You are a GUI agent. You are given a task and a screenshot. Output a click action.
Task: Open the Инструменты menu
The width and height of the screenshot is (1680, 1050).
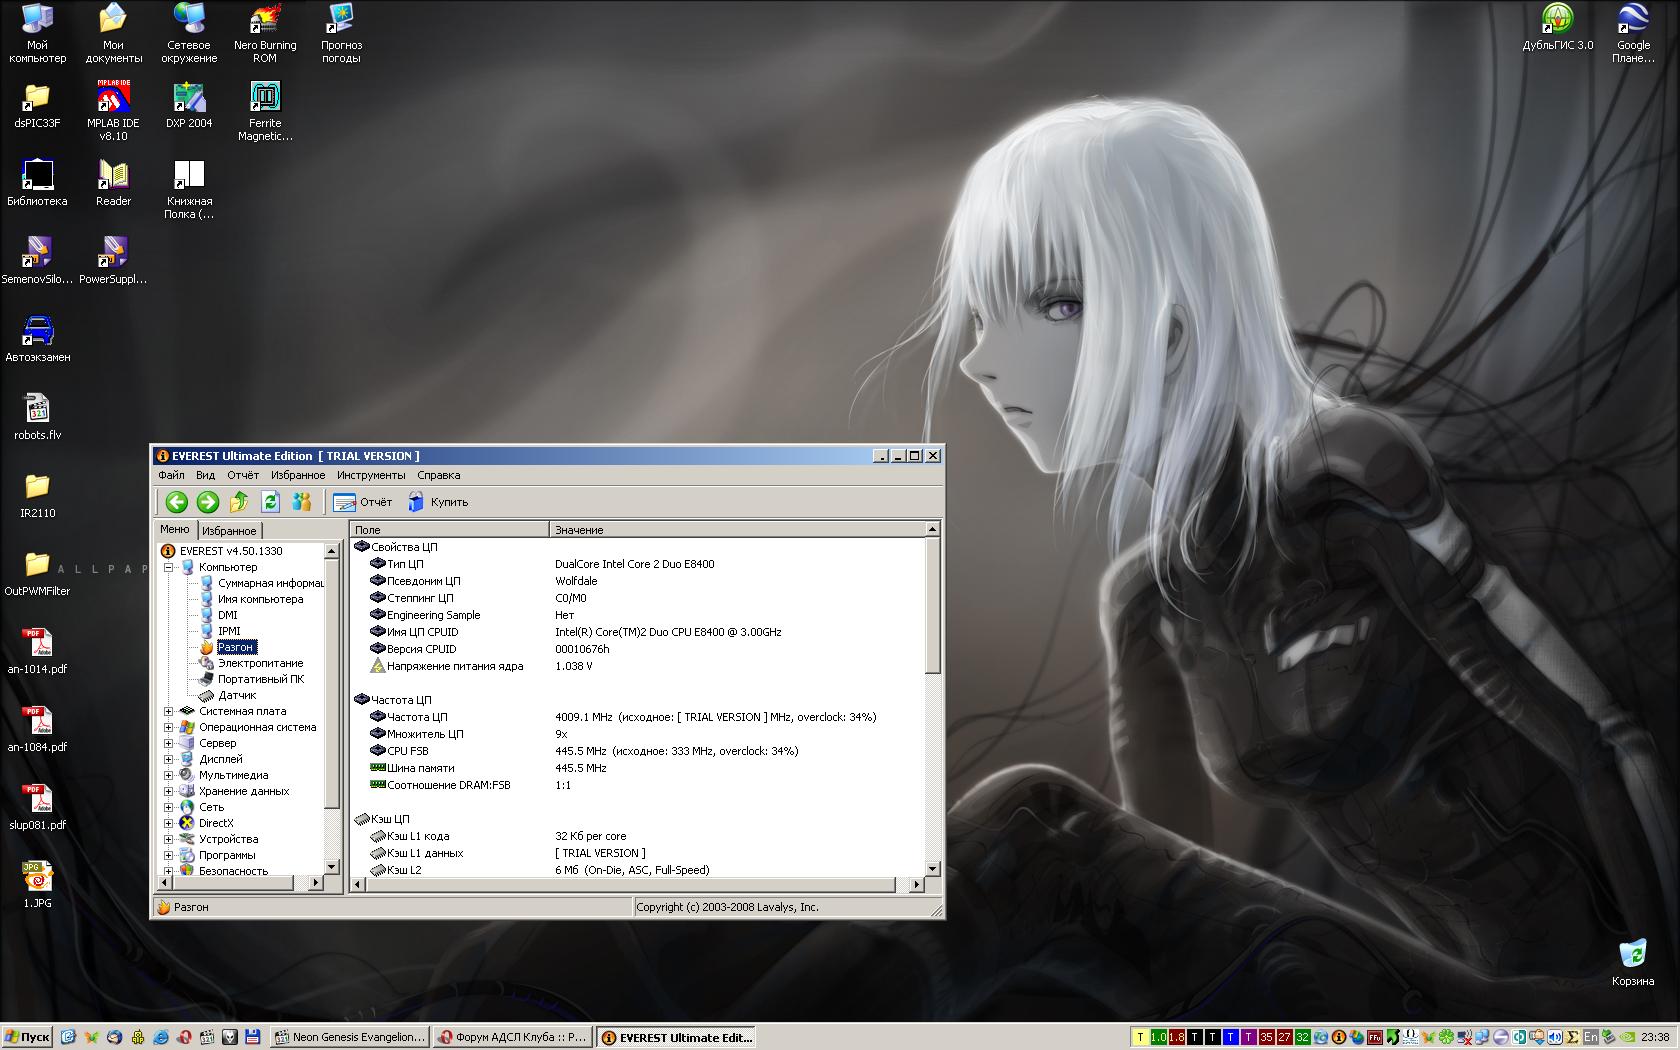(x=371, y=475)
